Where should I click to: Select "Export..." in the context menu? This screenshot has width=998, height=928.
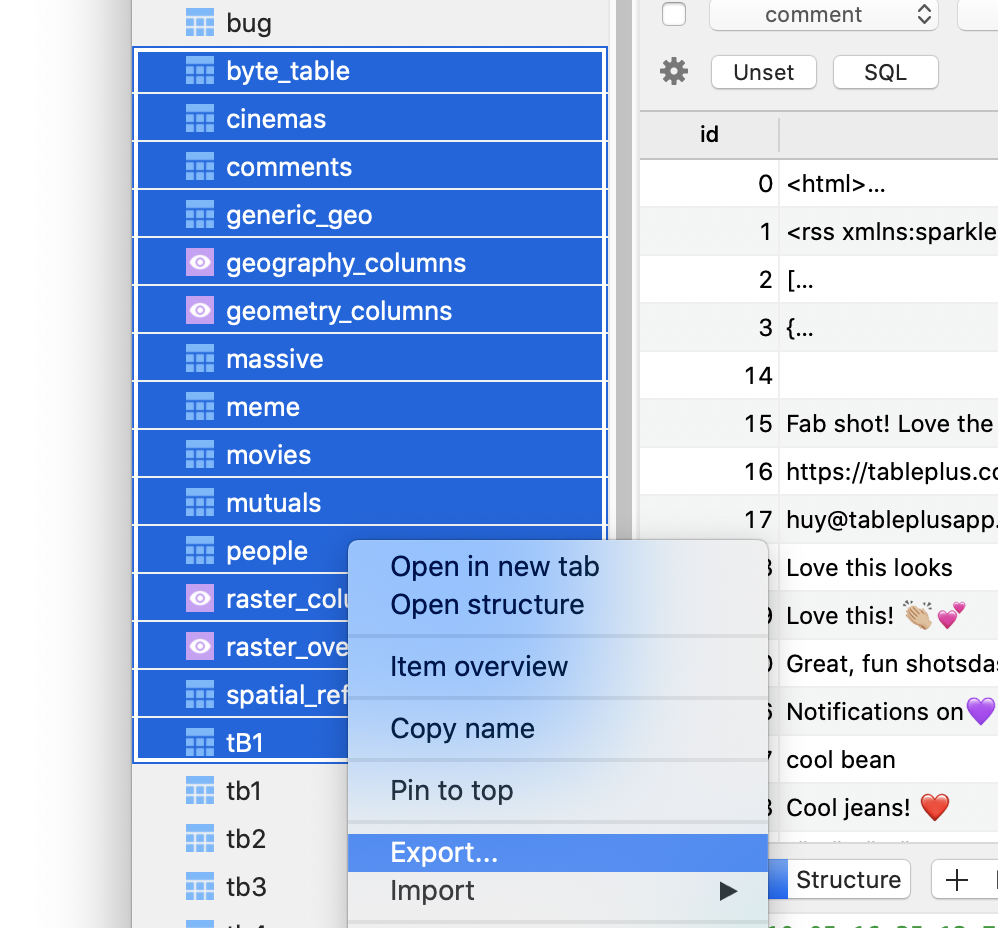(x=444, y=851)
